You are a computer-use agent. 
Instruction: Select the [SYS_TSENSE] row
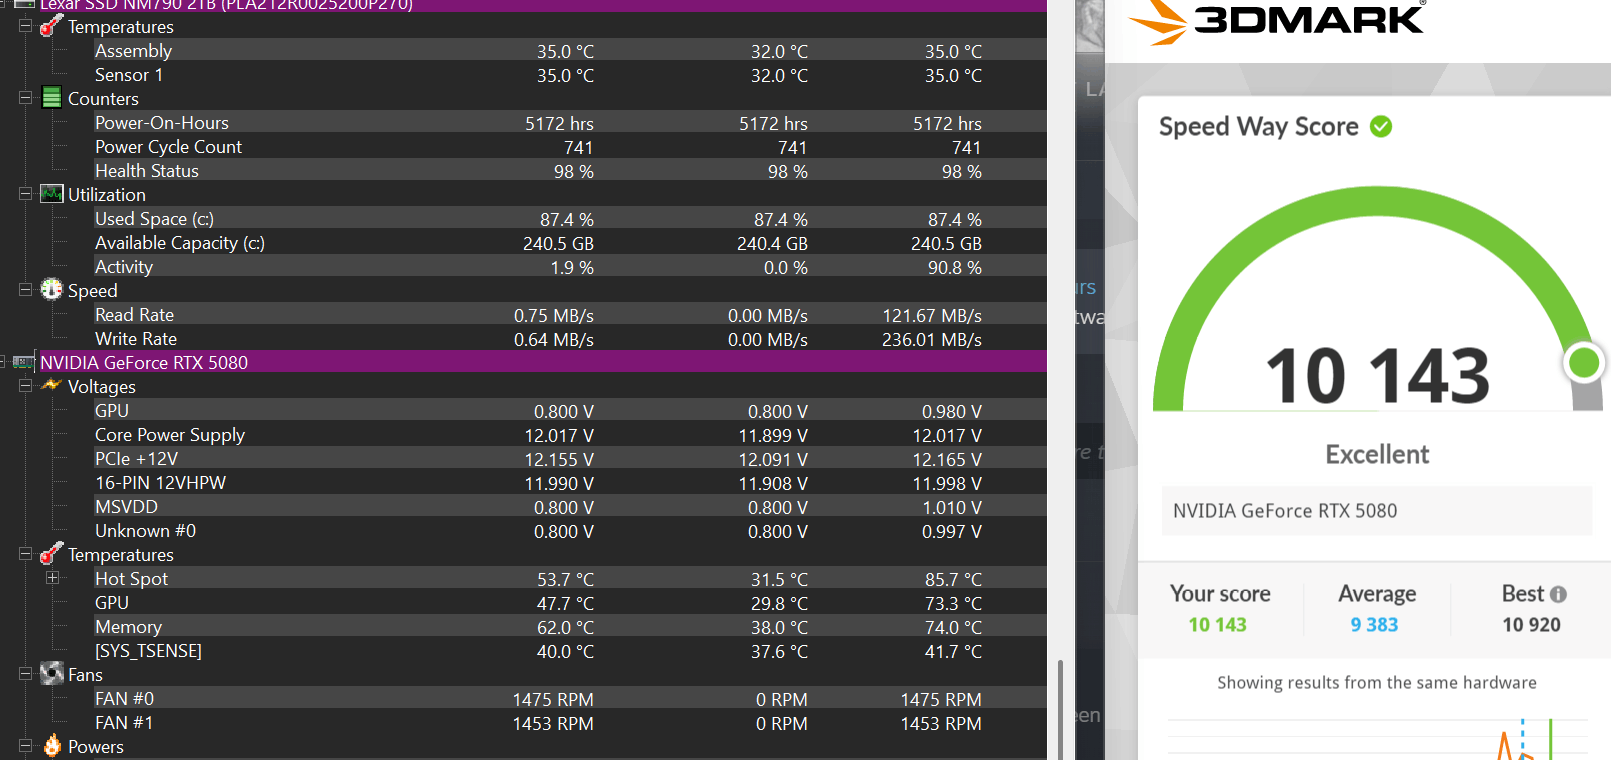pos(570,650)
